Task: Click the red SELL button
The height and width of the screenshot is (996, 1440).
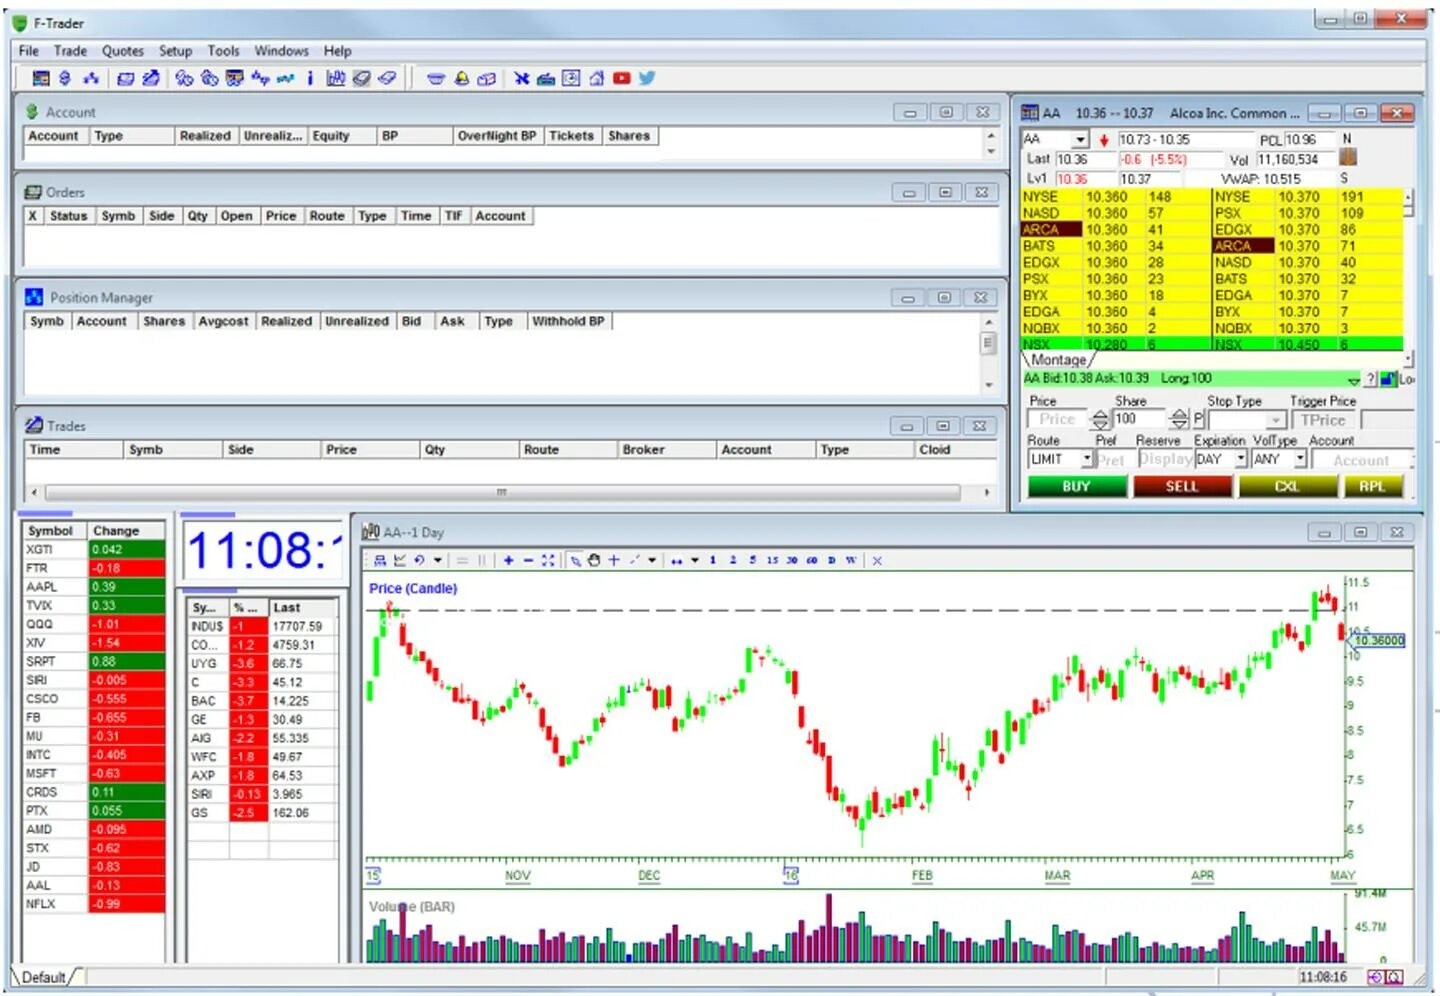Action: point(1182,487)
